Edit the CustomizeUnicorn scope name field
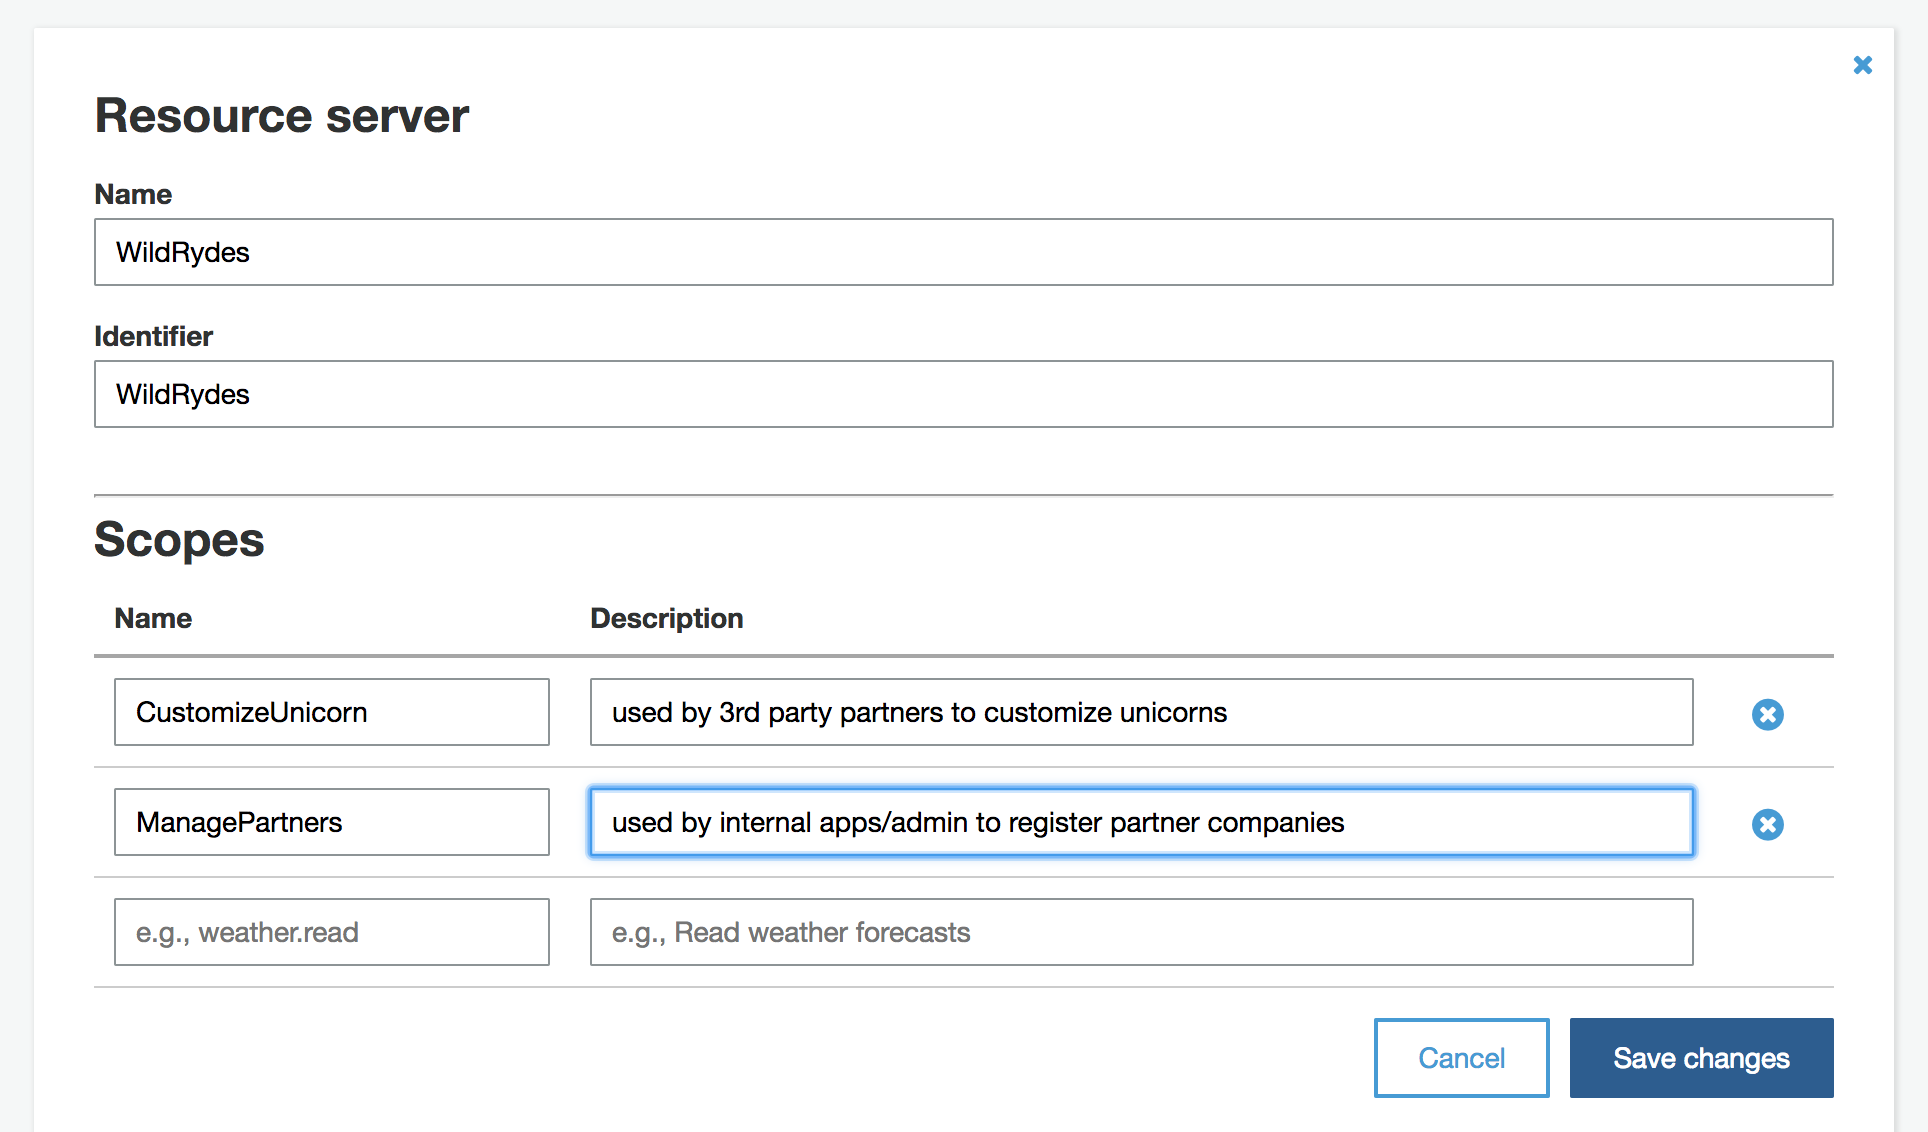This screenshot has width=1928, height=1132. [332, 712]
